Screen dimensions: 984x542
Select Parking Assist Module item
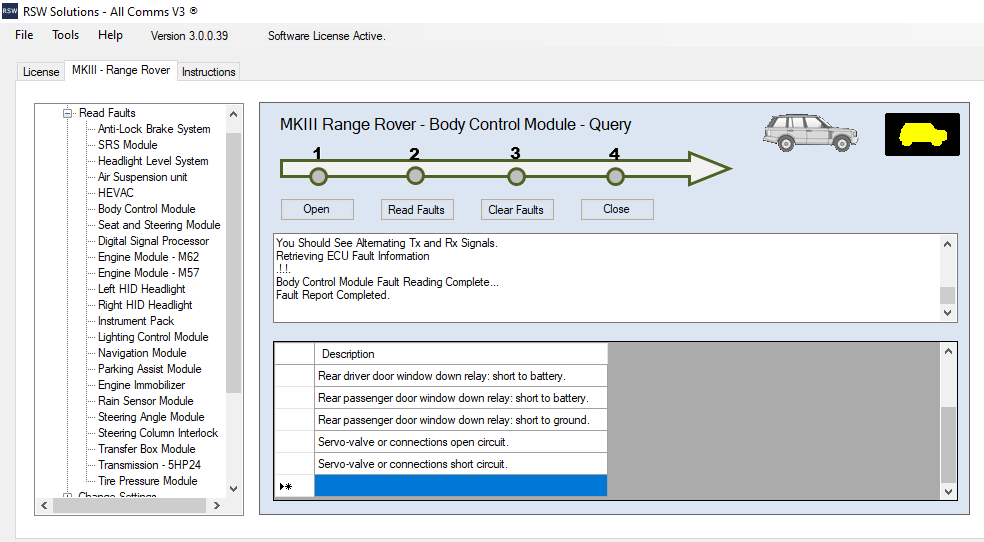click(x=149, y=369)
